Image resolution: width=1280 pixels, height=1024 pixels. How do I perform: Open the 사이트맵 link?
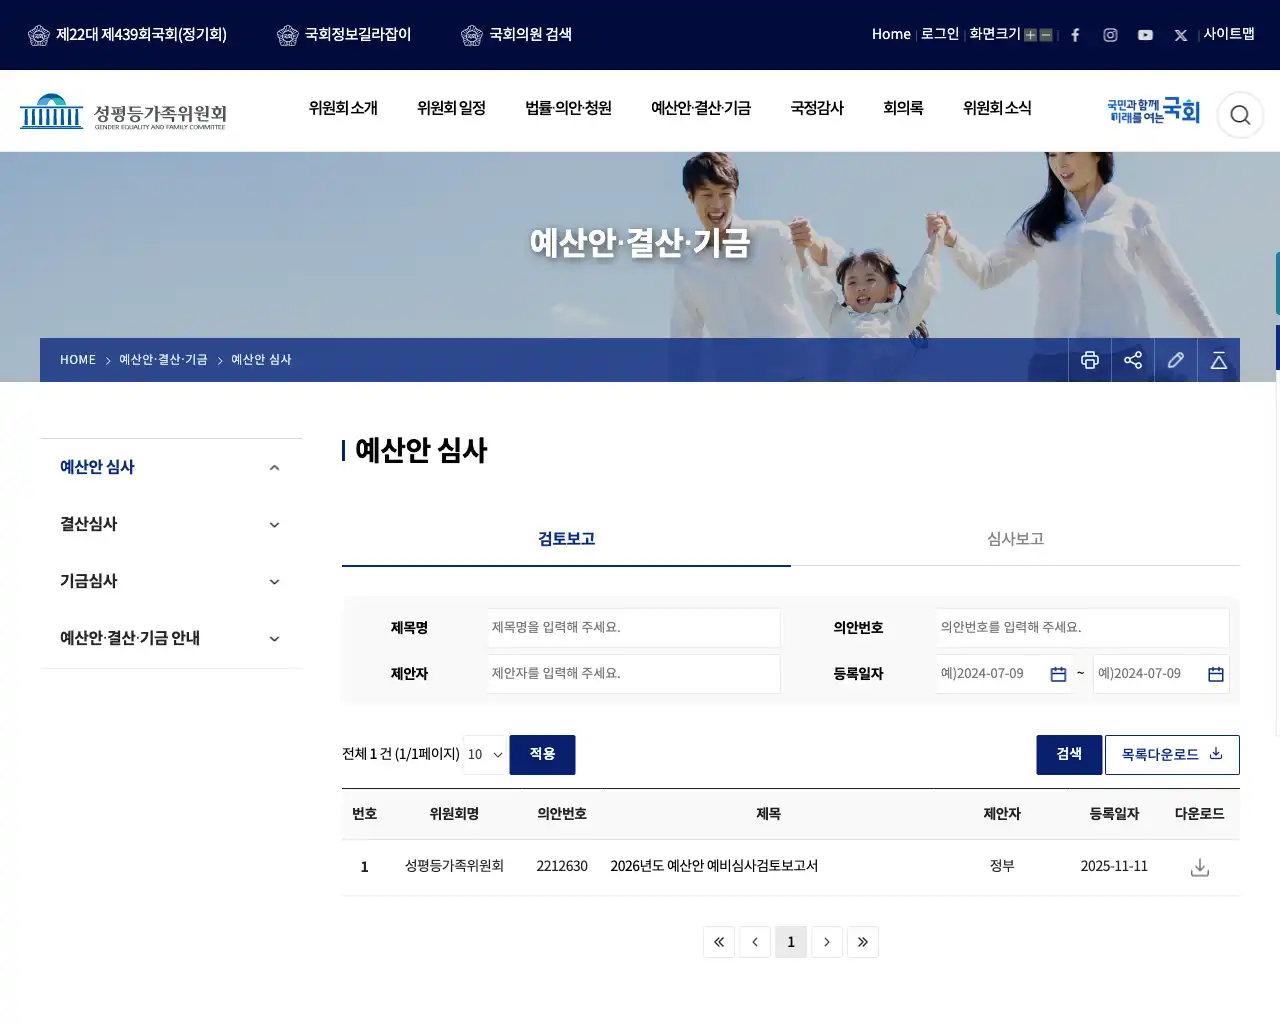[1229, 34]
